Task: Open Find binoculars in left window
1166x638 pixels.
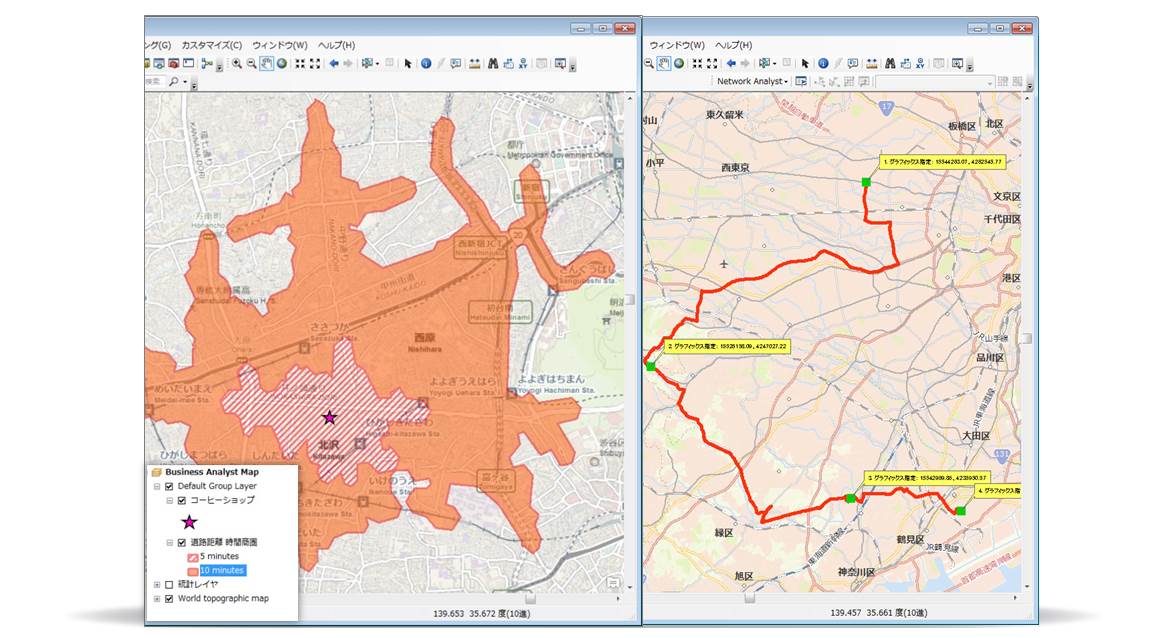Action: (493, 63)
